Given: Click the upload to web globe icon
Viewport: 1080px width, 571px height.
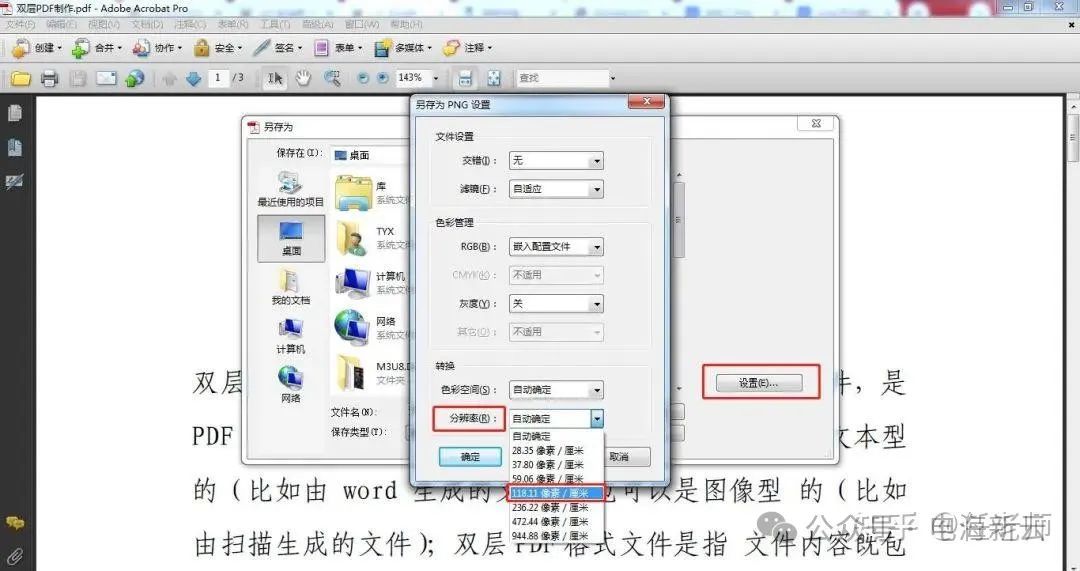Looking at the screenshot, I should (x=135, y=78).
